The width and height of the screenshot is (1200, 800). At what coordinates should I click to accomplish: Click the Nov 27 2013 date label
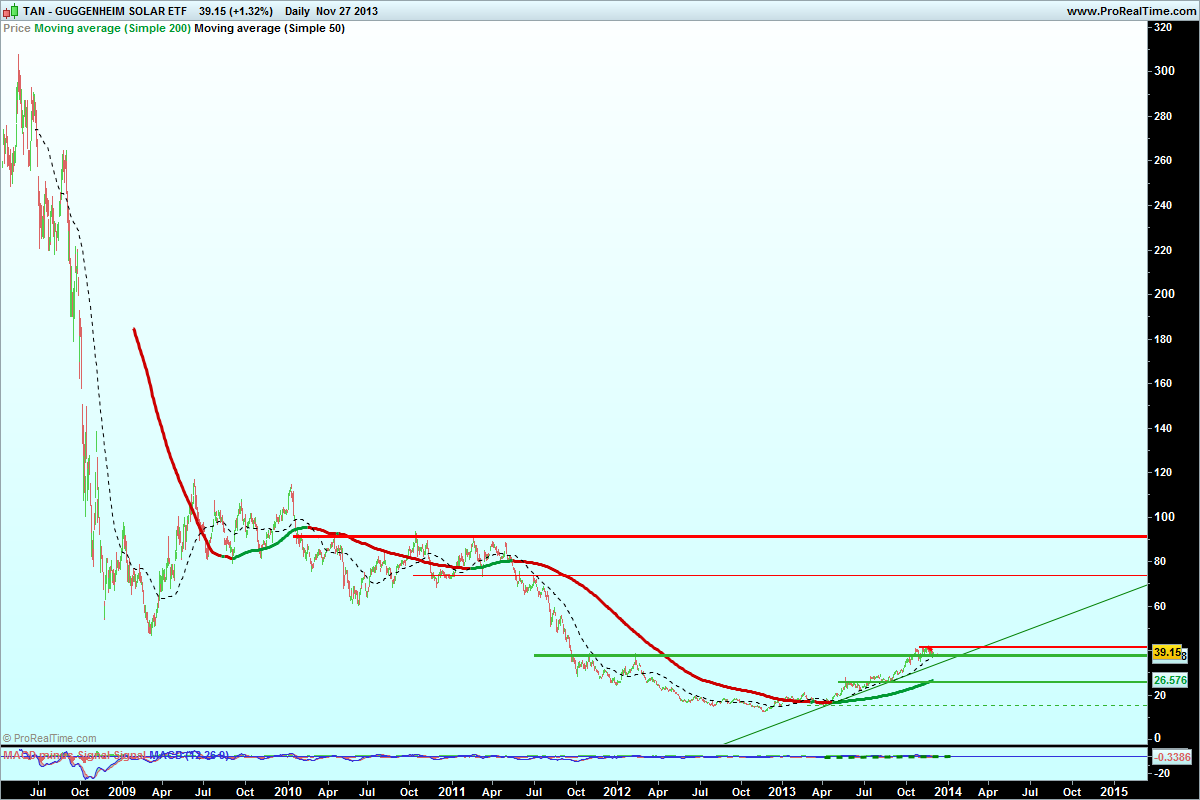click(347, 11)
